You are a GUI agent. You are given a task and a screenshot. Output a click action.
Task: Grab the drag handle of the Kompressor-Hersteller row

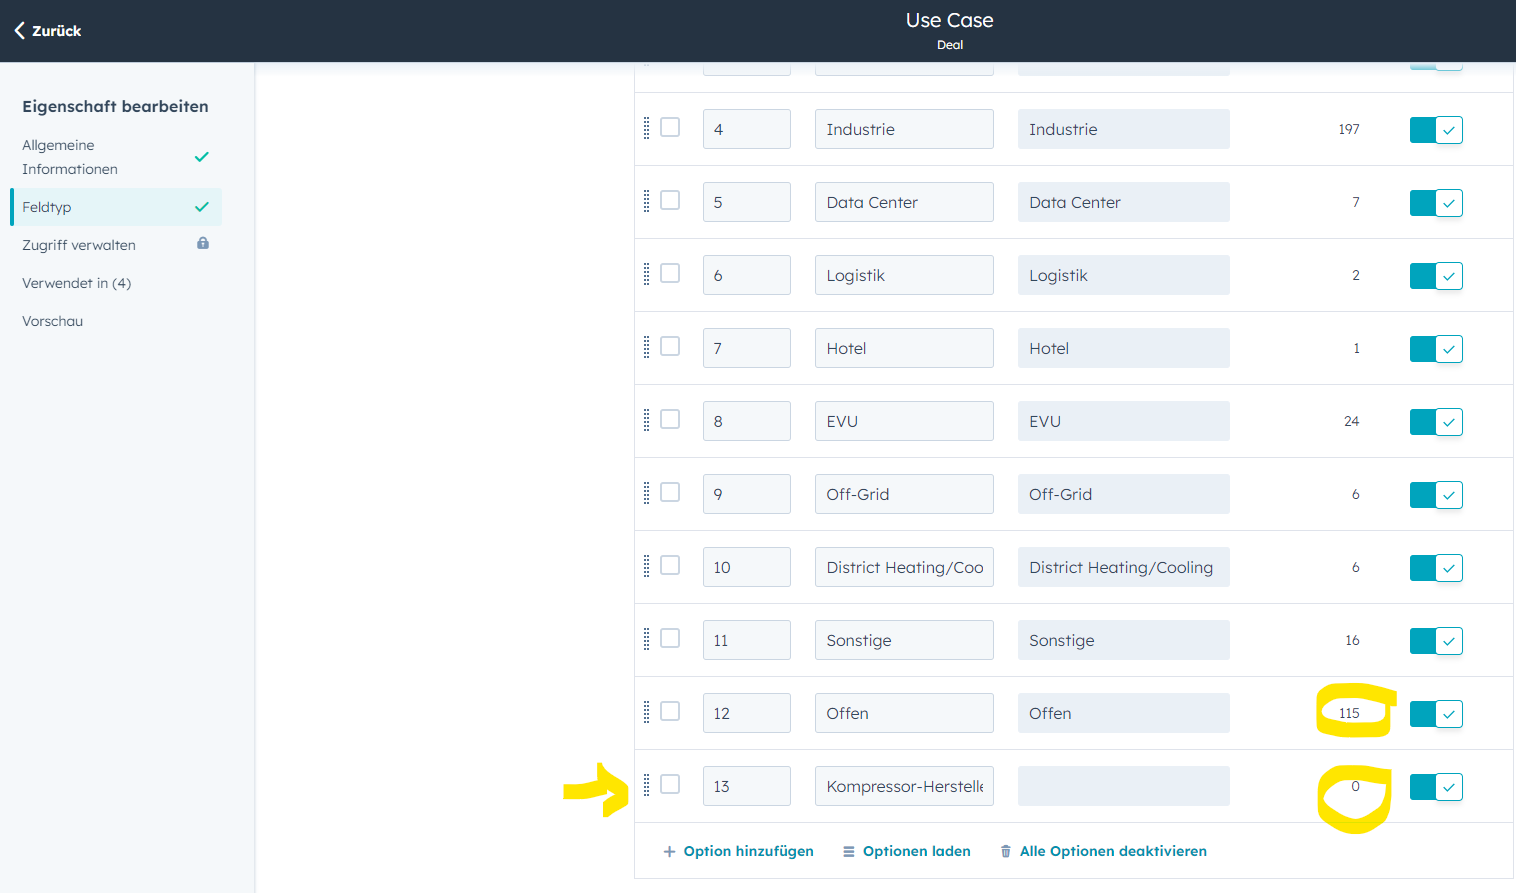(645, 785)
